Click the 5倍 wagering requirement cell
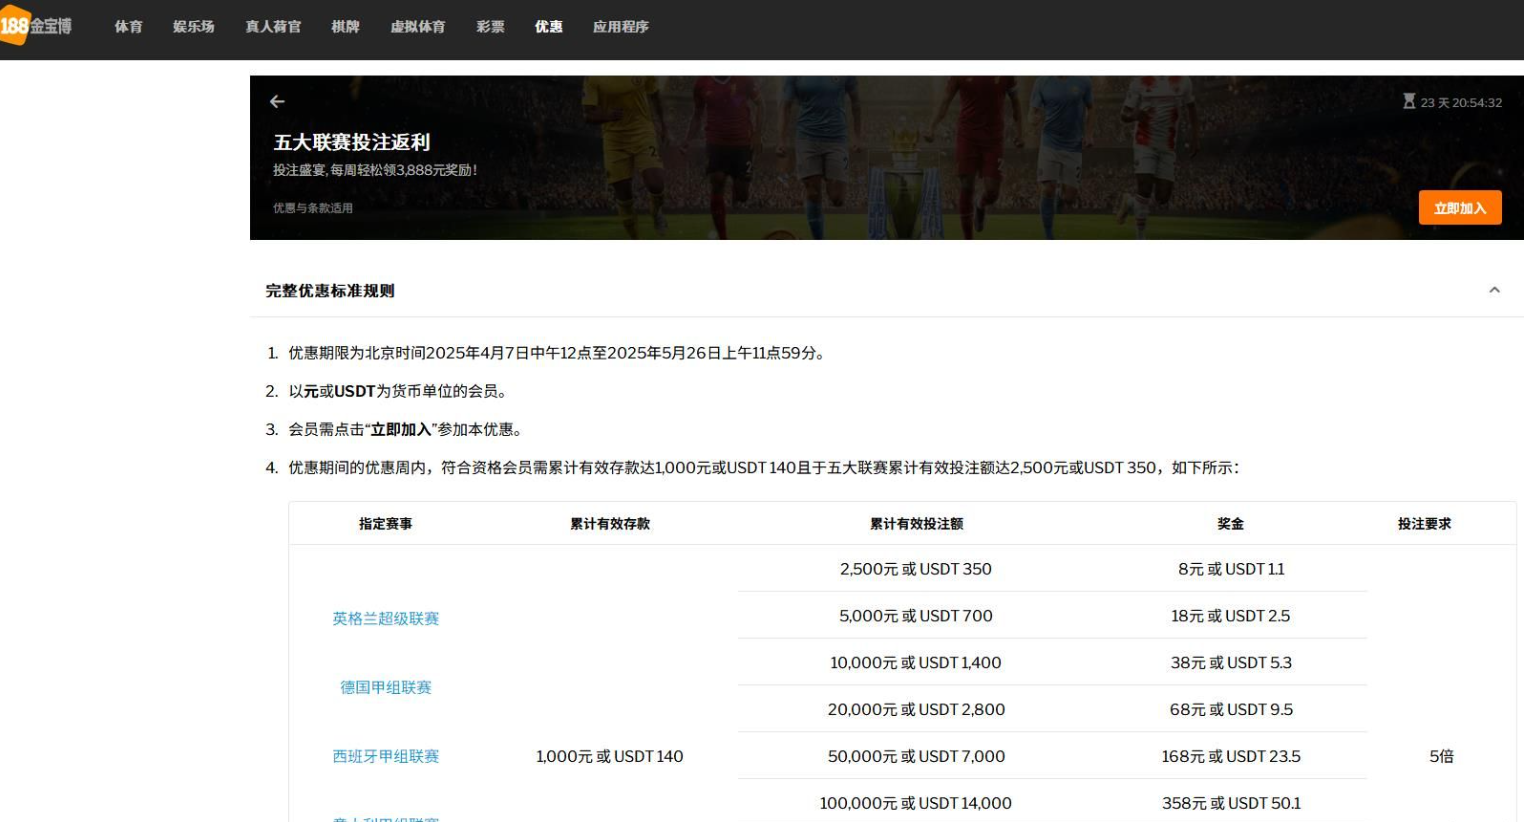 1441,757
